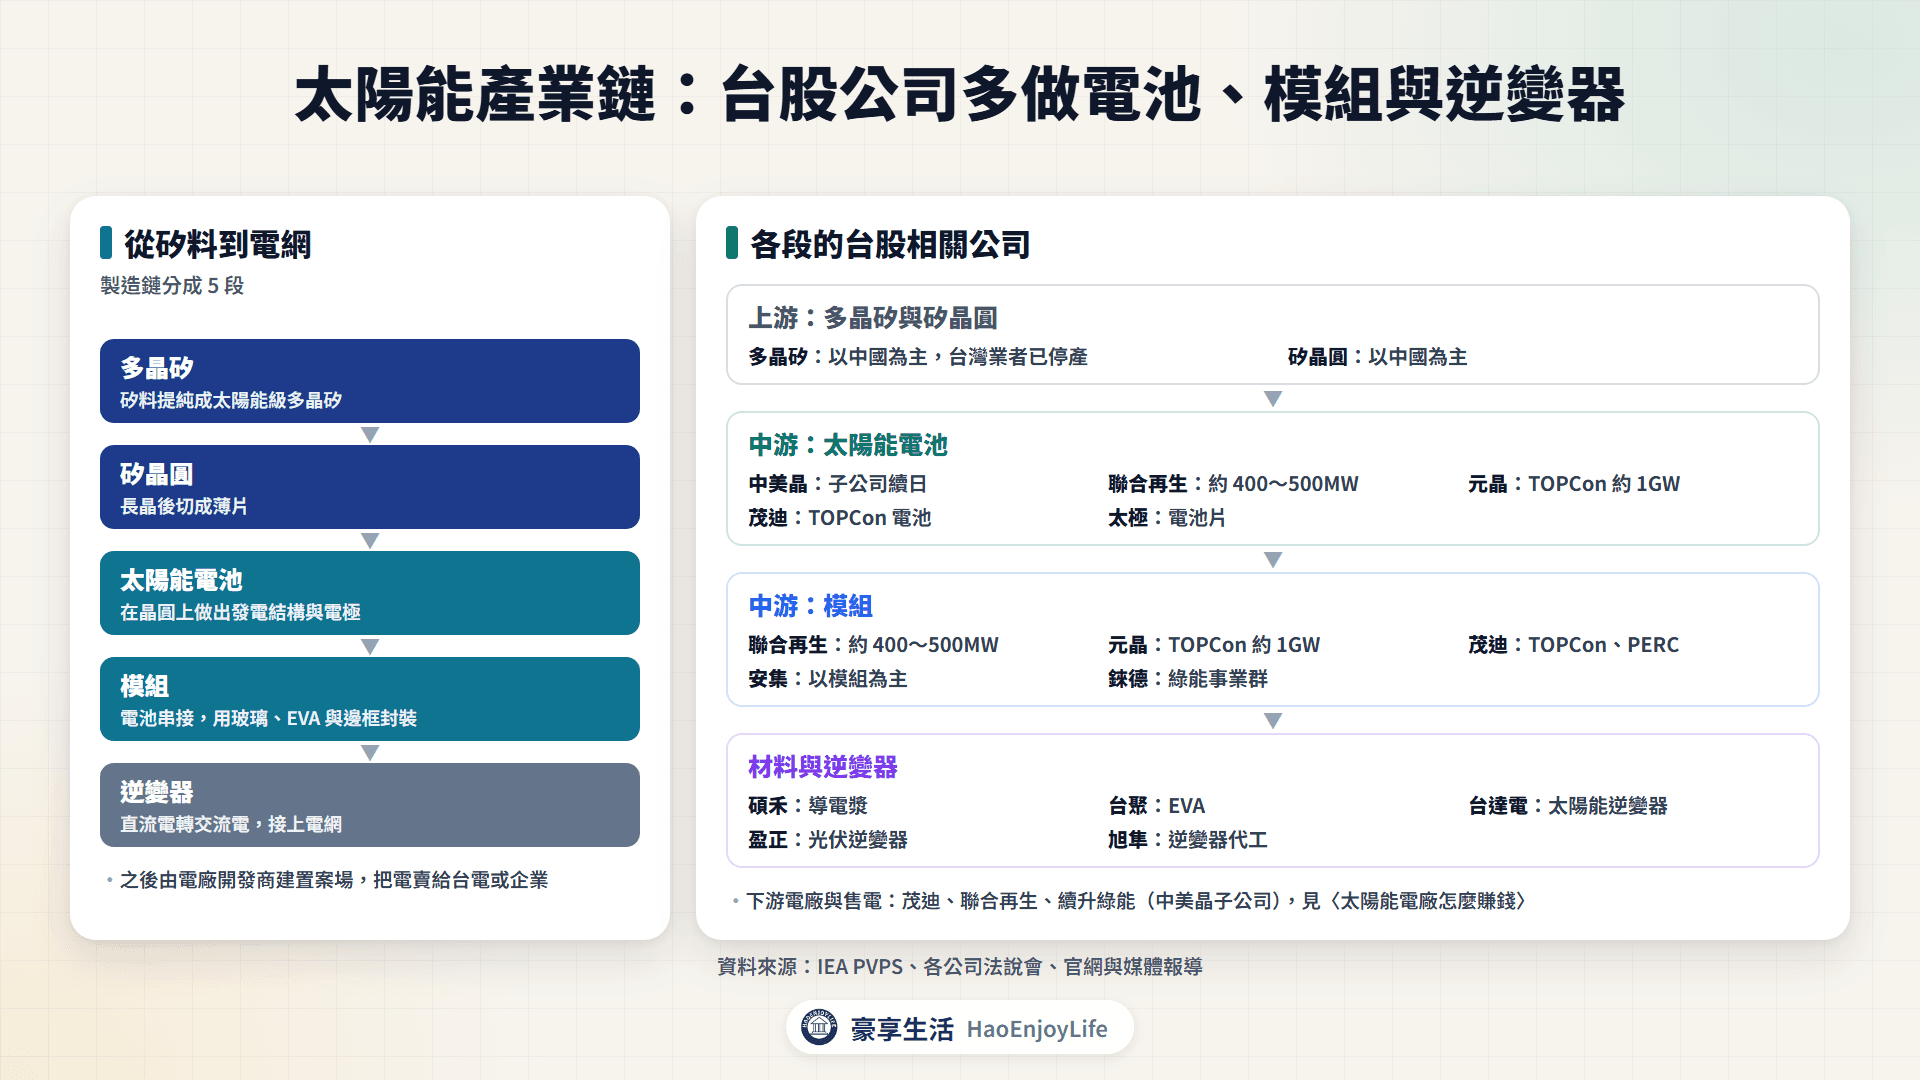1920x1080 pixels.
Task: Click 碩禾：導電漿 entry
Action: tap(808, 806)
